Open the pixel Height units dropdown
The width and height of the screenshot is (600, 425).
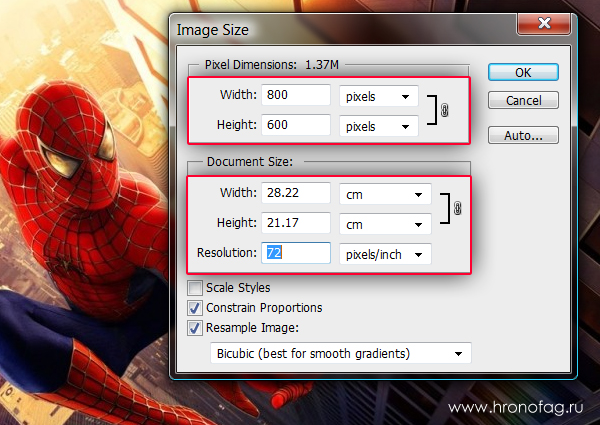coord(378,126)
